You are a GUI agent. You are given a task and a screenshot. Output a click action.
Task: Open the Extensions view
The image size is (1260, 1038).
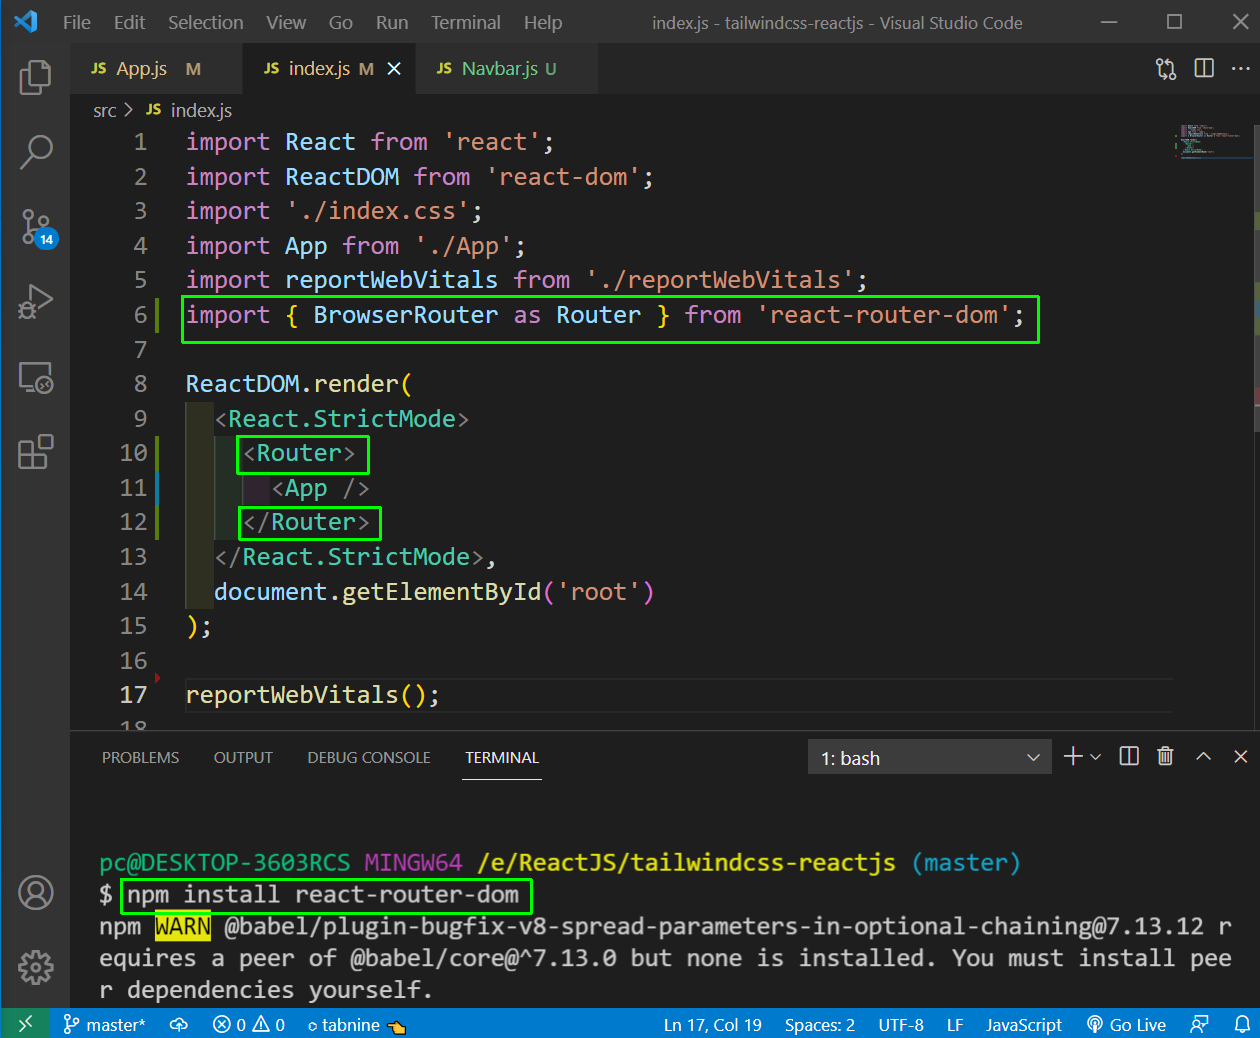point(36,452)
